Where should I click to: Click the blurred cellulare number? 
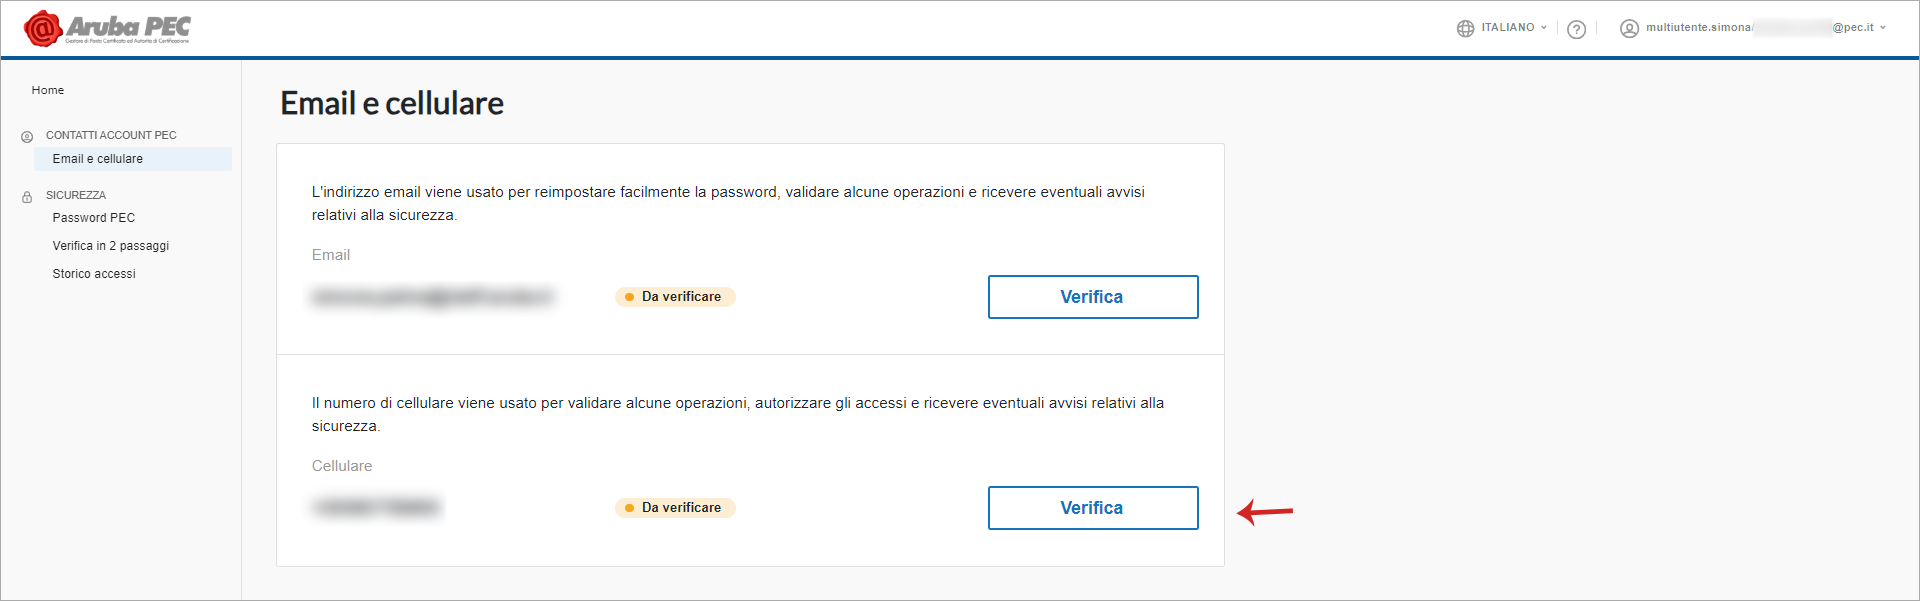[x=376, y=508]
